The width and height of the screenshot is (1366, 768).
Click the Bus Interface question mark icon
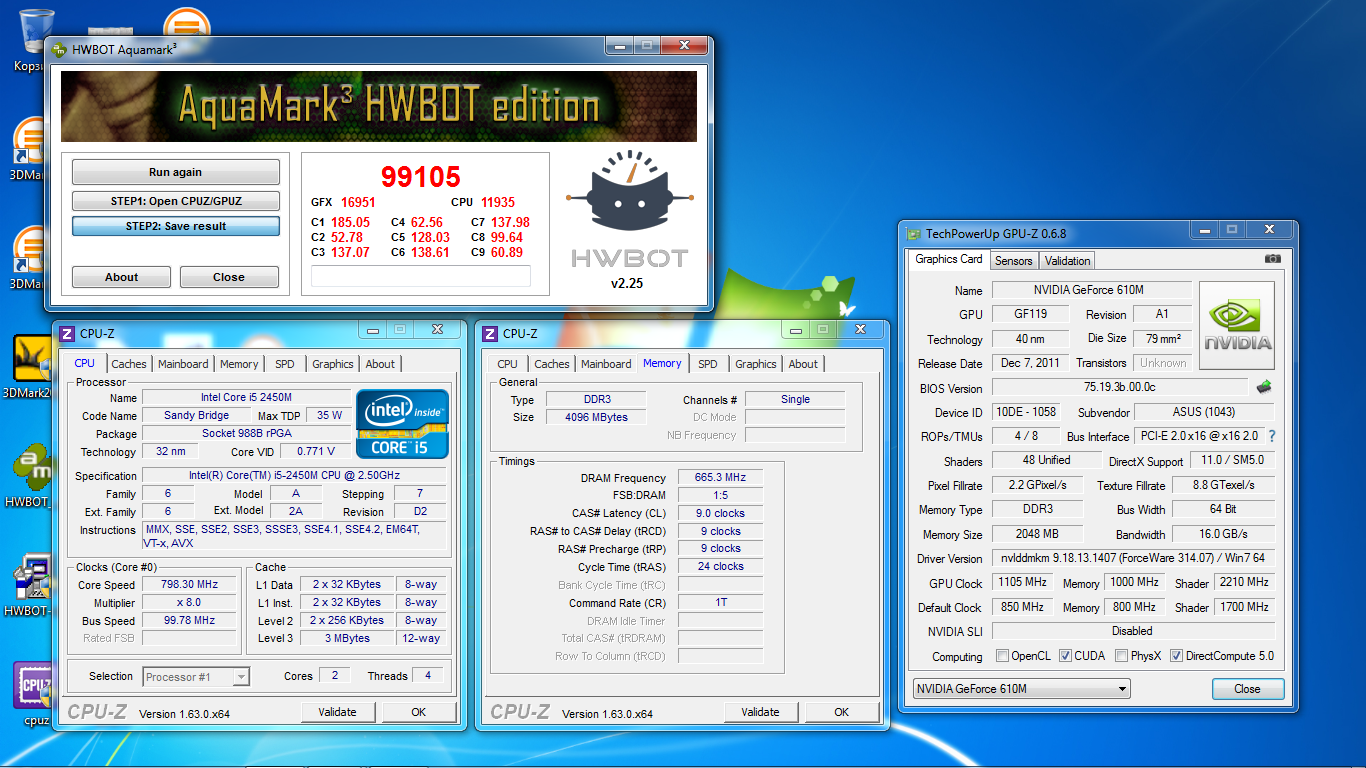[x=1272, y=437]
